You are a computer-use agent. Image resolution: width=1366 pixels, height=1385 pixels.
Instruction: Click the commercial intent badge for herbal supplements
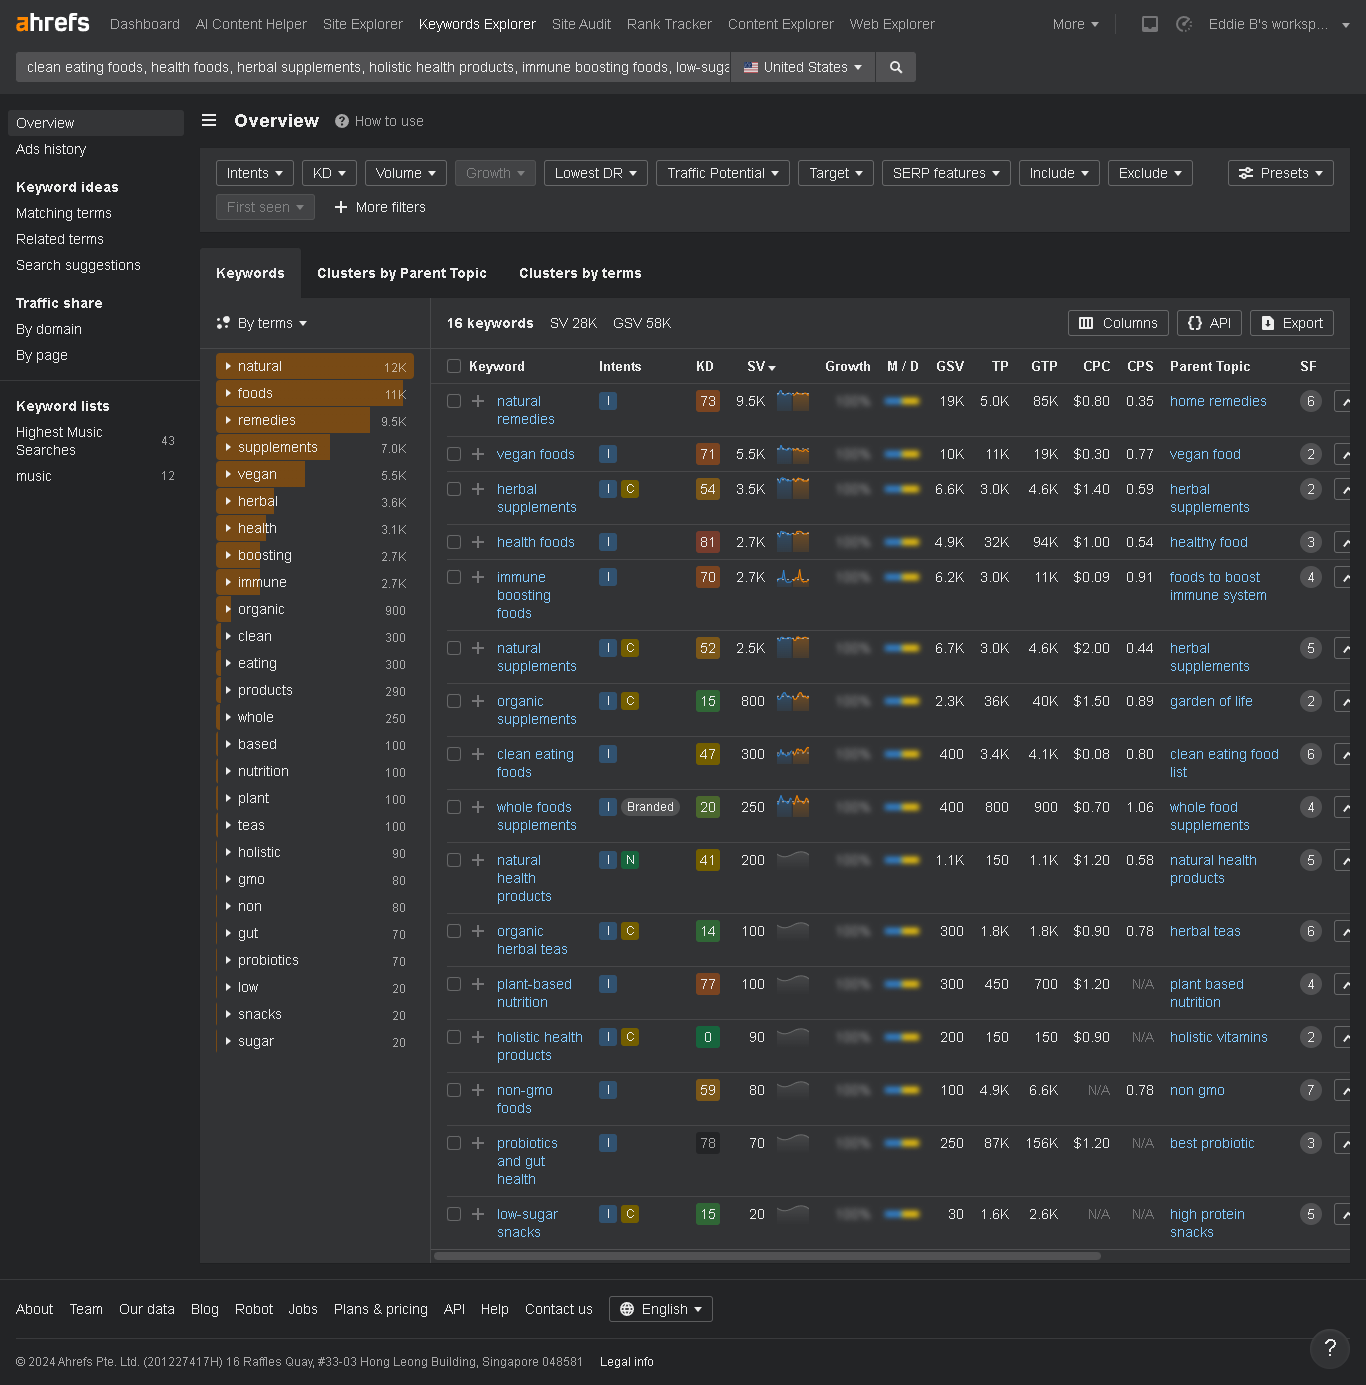630,489
